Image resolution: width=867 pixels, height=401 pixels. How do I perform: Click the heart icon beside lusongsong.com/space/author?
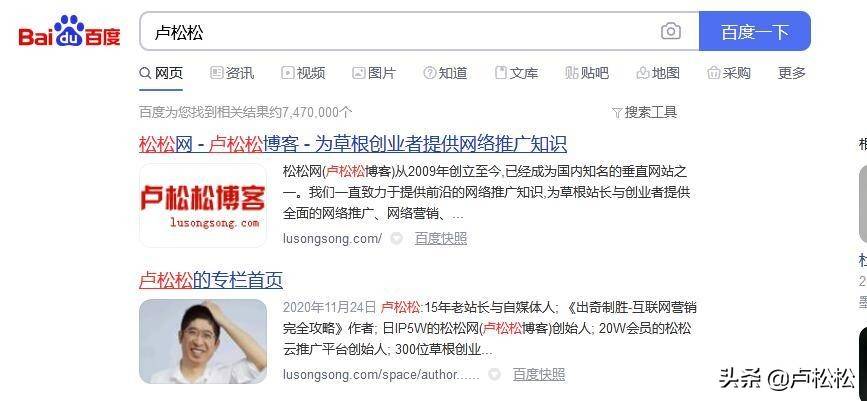pos(494,374)
